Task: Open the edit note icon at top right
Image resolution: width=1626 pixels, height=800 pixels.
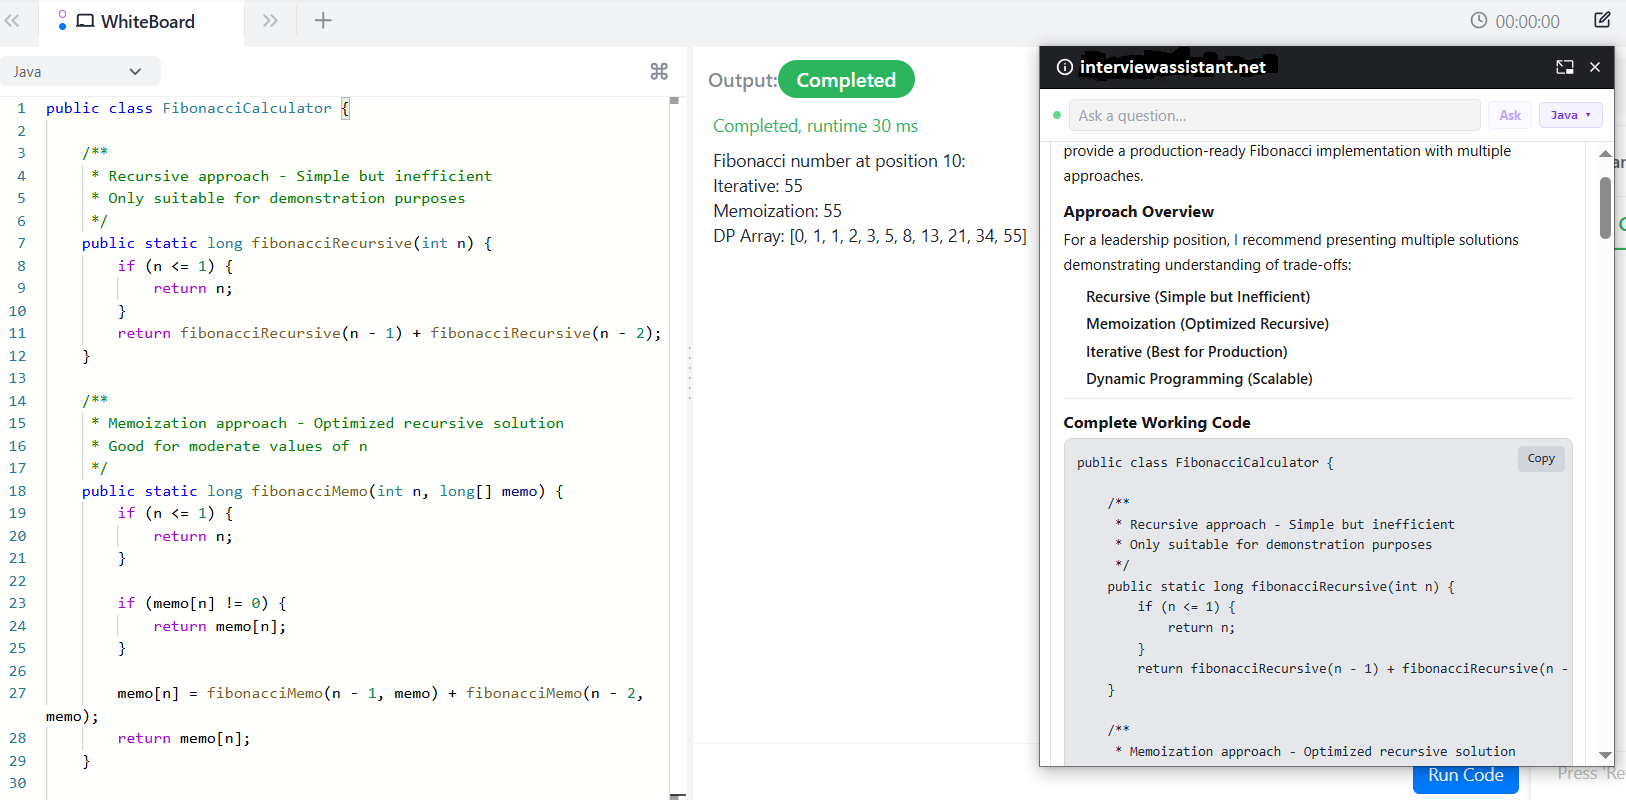Action: point(1602,20)
